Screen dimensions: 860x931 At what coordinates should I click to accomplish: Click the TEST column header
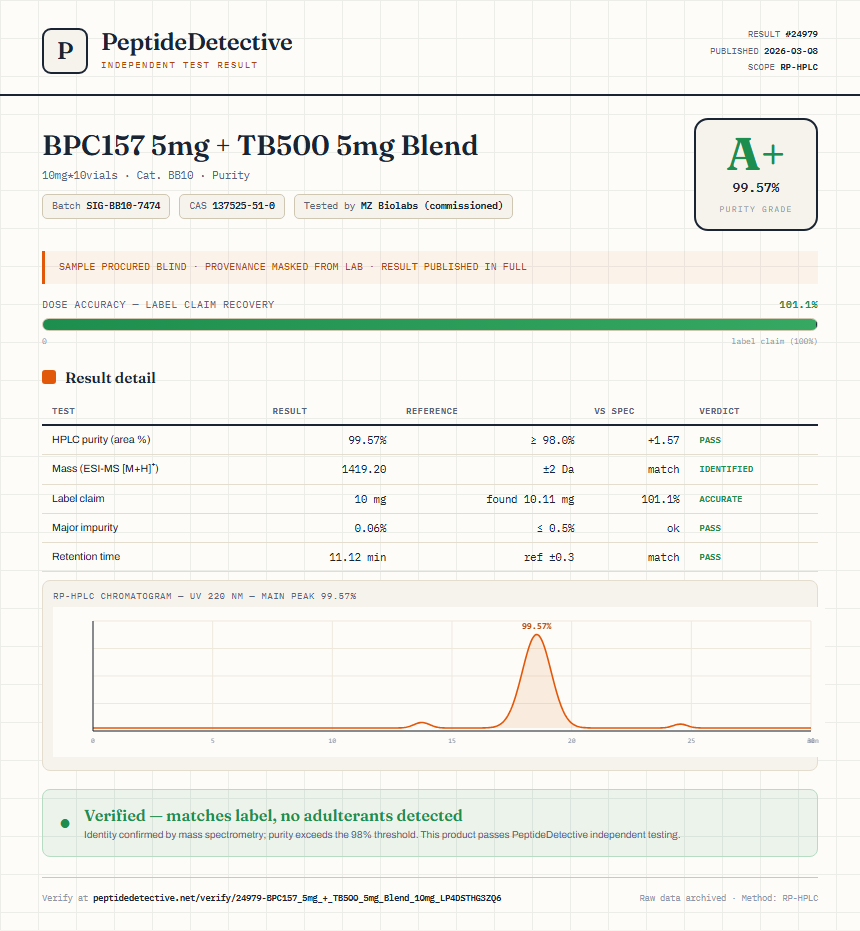point(64,411)
